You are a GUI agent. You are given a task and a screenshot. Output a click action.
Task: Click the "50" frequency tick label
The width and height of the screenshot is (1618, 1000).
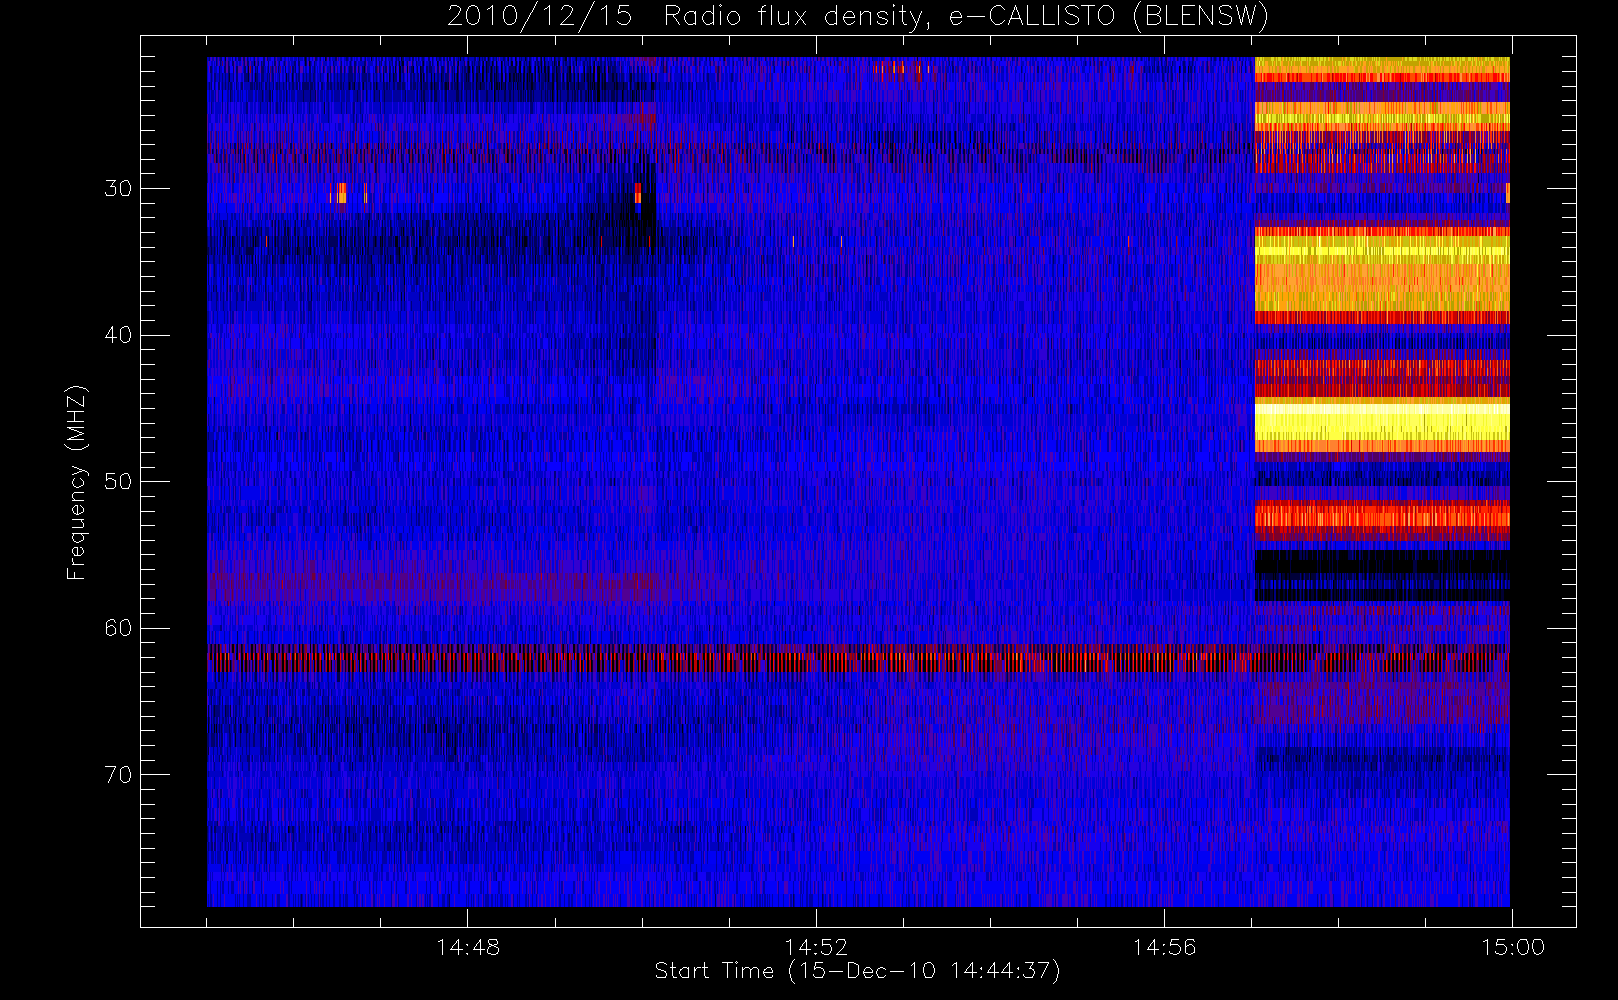[x=118, y=481]
